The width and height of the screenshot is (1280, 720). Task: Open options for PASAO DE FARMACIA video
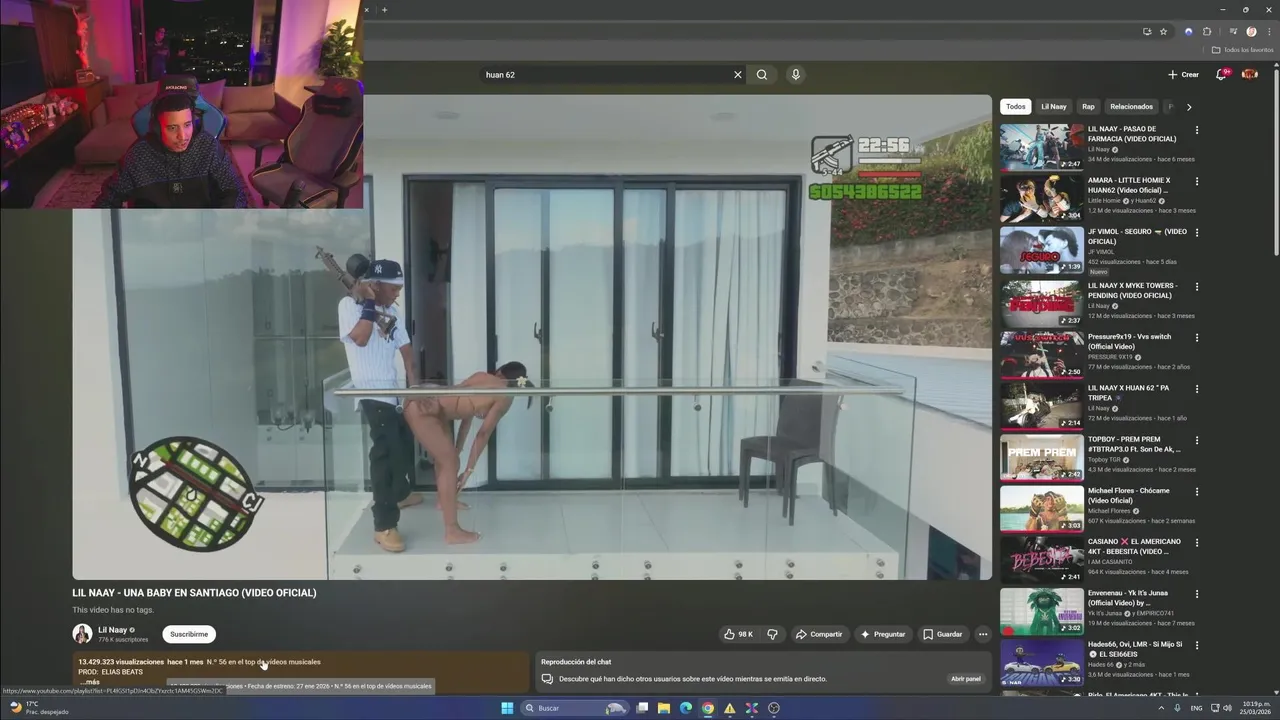click(x=1196, y=130)
